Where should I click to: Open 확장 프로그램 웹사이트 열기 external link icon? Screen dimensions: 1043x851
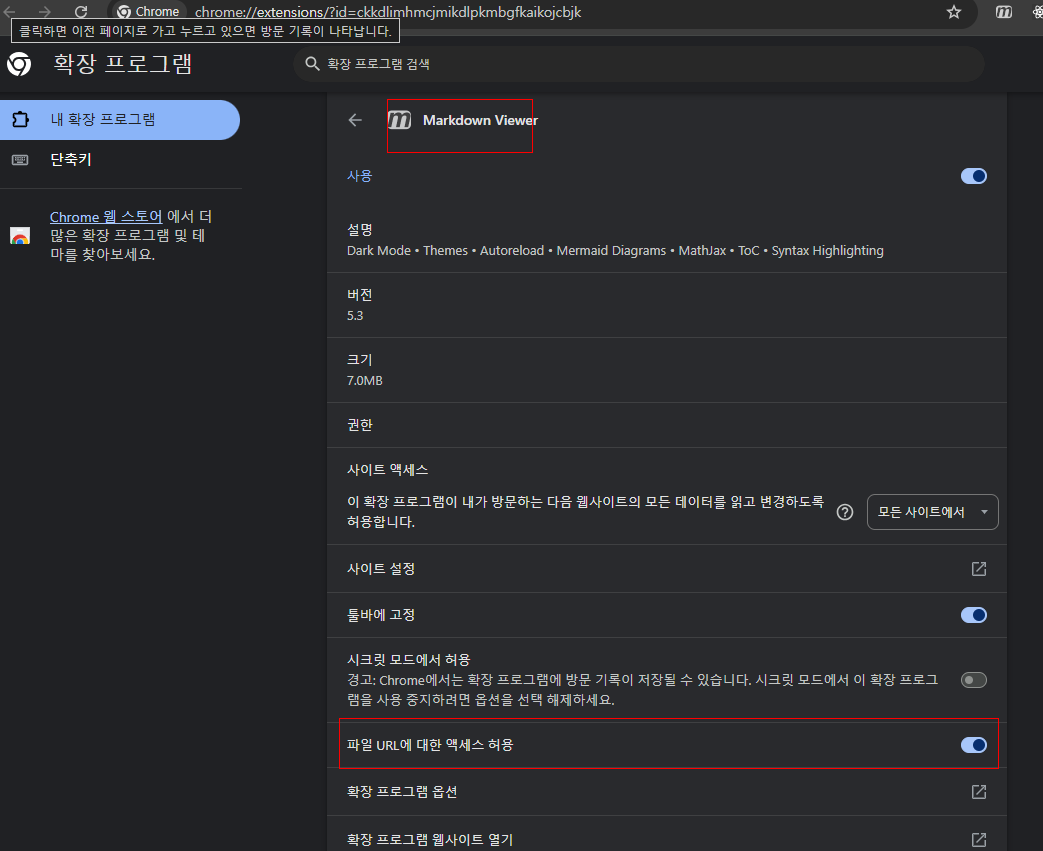point(978,840)
